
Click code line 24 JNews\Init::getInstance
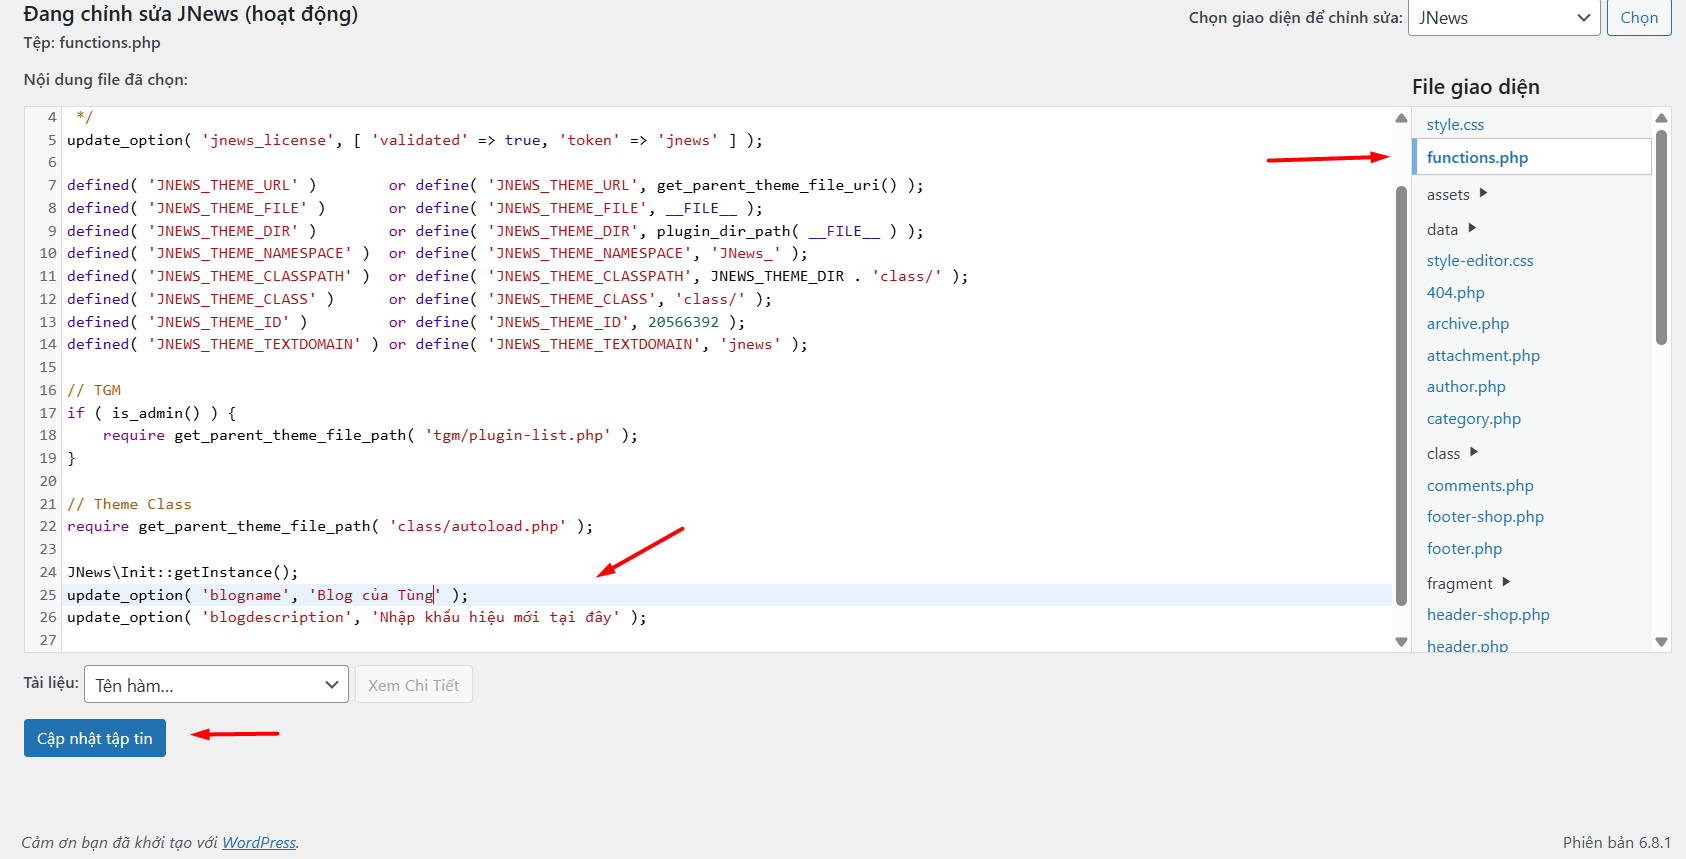point(183,572)
